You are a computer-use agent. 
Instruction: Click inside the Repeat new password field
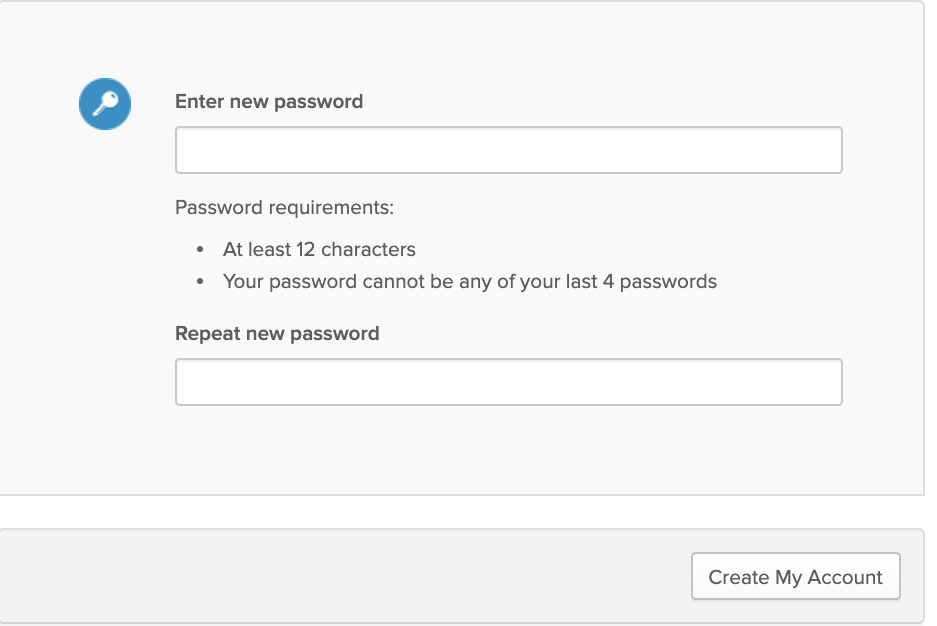pyautogui.click(x=508, y=382)
